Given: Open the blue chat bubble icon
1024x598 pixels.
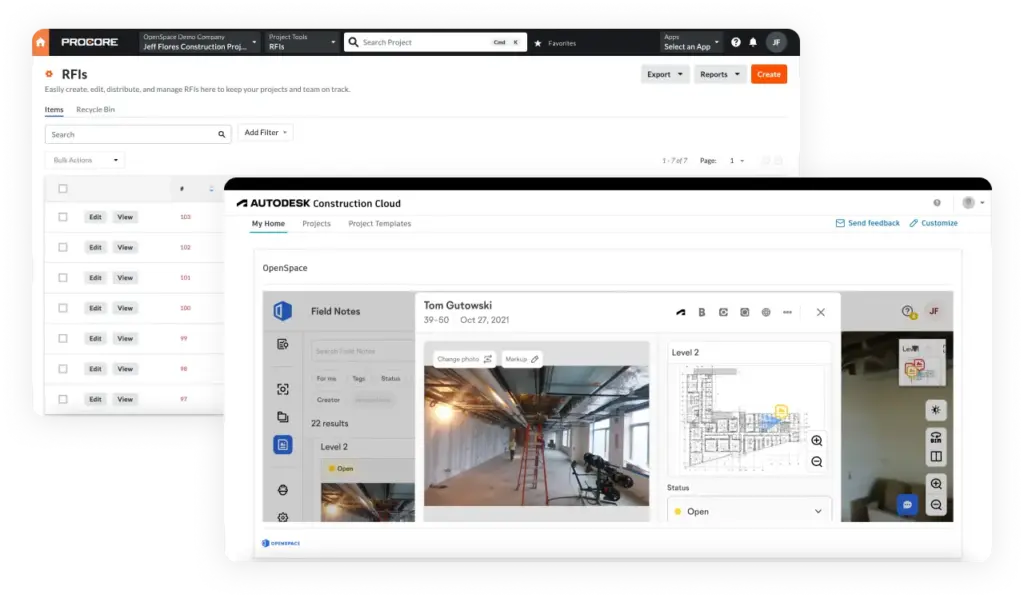Looking at the screenshot, I should click(907, 505).
